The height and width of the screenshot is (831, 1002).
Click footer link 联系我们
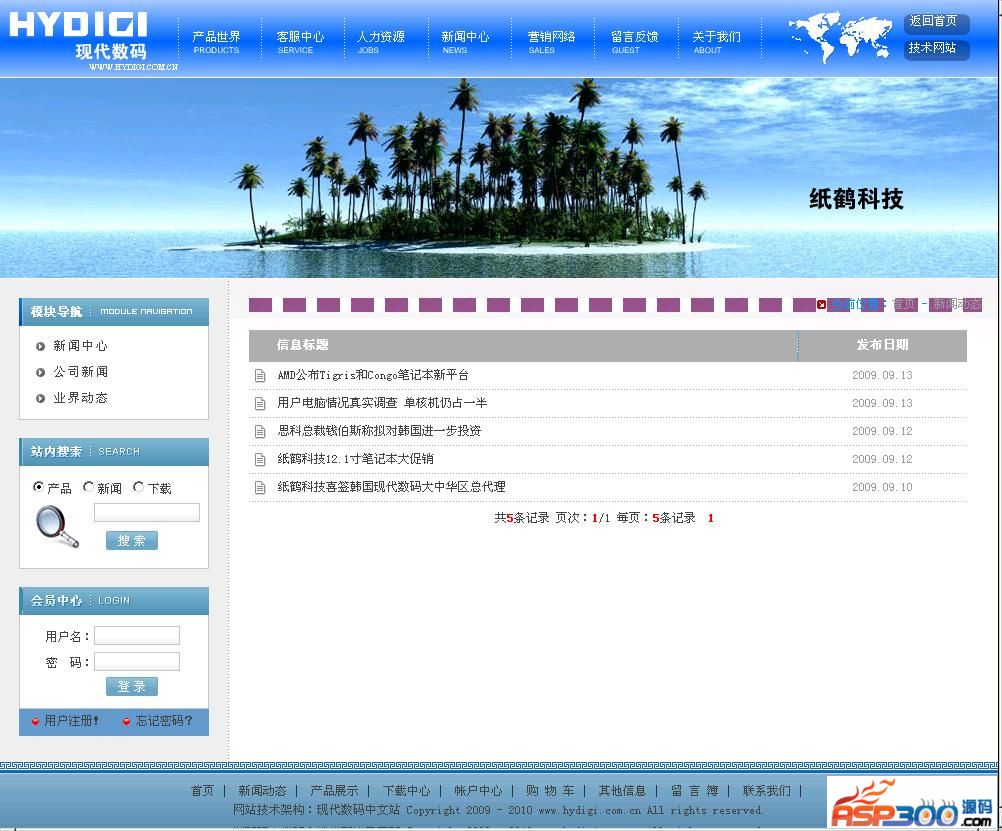[767, 791]
